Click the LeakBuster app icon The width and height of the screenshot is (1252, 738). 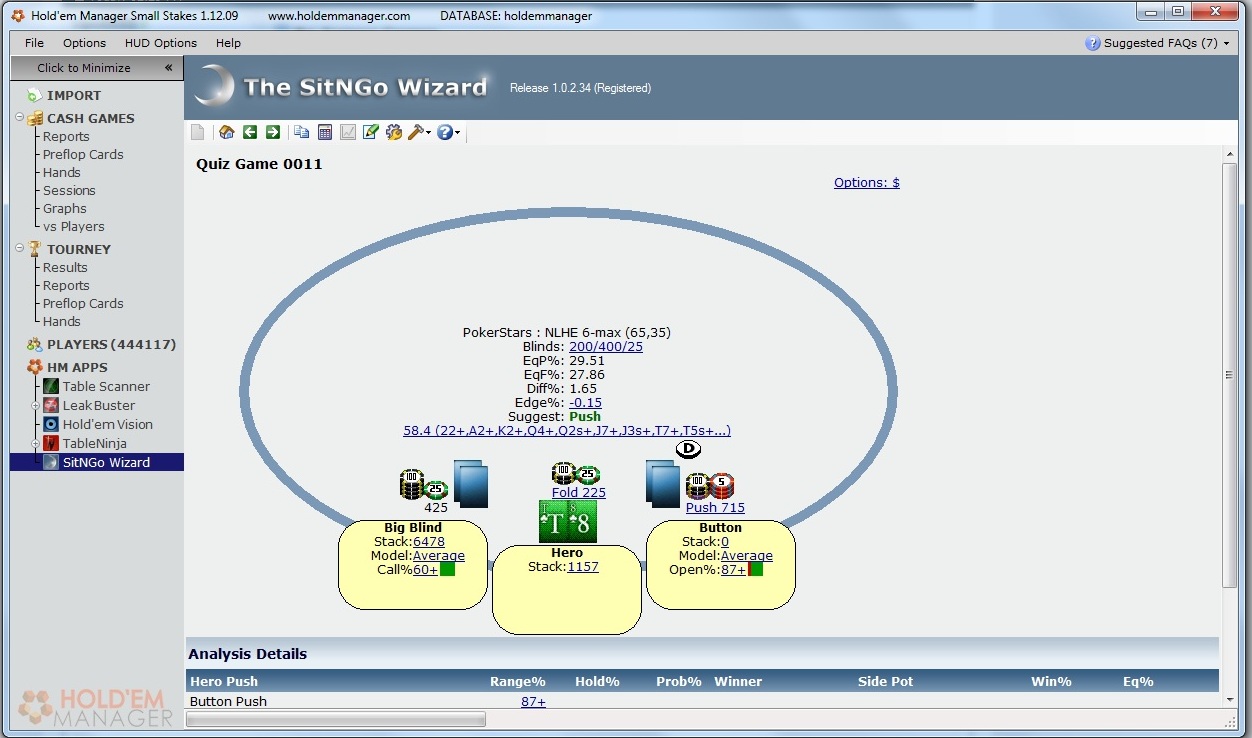pos(51,405)
